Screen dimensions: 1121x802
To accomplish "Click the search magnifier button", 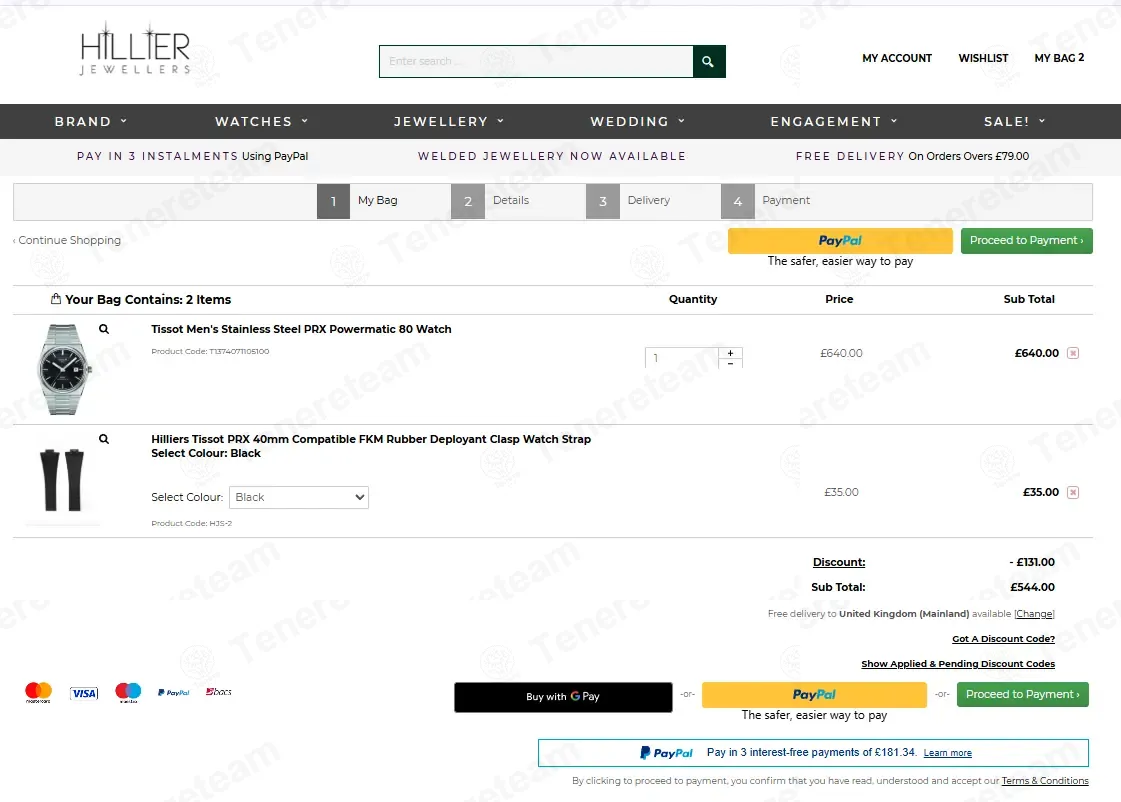I will (708, 61).
